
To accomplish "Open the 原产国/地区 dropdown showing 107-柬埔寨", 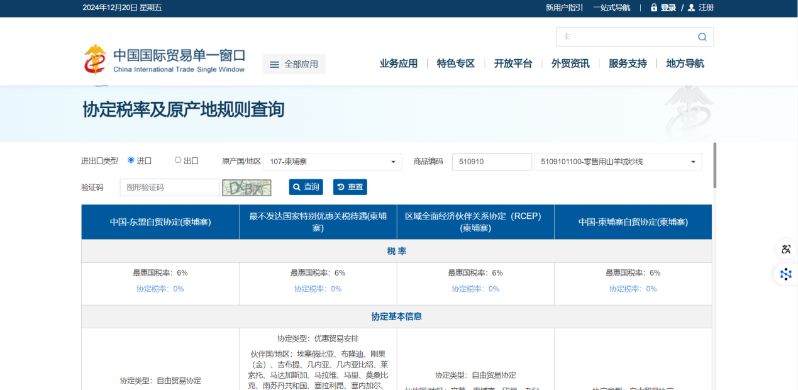I will [332, 162].
